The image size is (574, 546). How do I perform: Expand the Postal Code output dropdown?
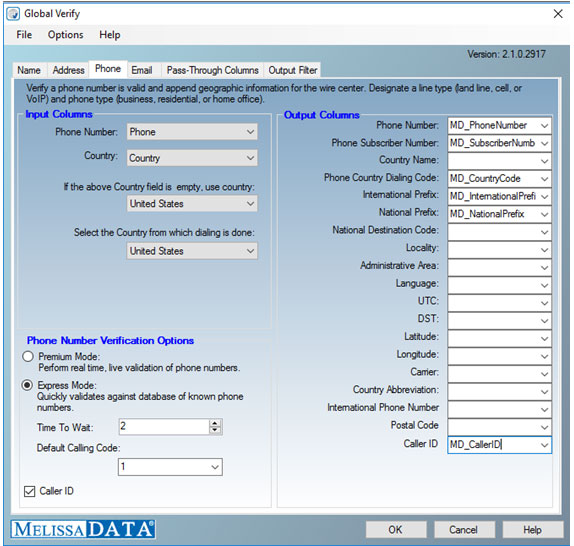coord(544,427)
